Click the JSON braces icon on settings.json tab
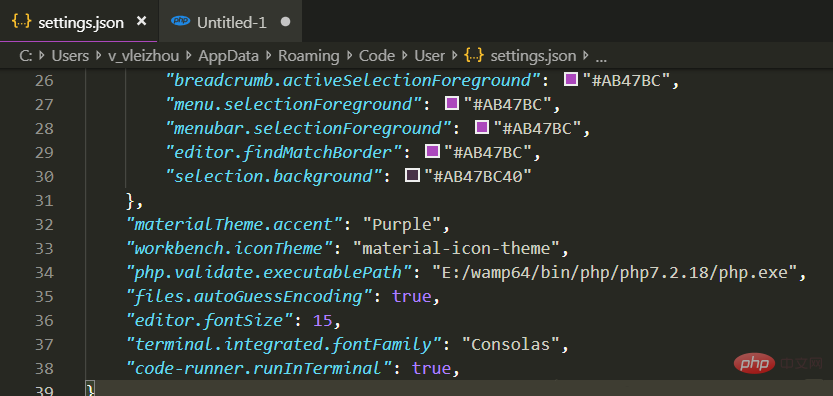 tap(22, 22)
